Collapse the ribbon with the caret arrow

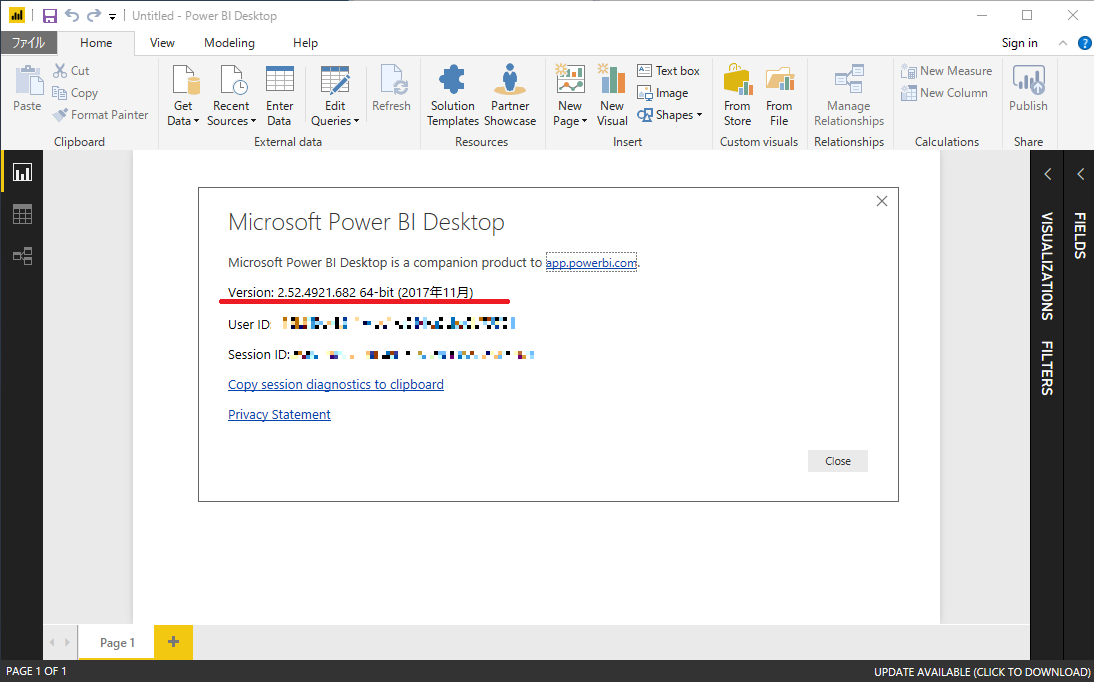tap(1063, 43)
